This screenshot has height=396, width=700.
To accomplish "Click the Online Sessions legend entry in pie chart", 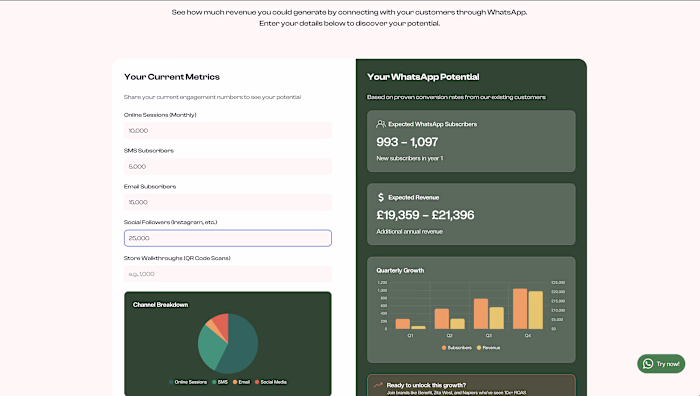I will (188, 382).
